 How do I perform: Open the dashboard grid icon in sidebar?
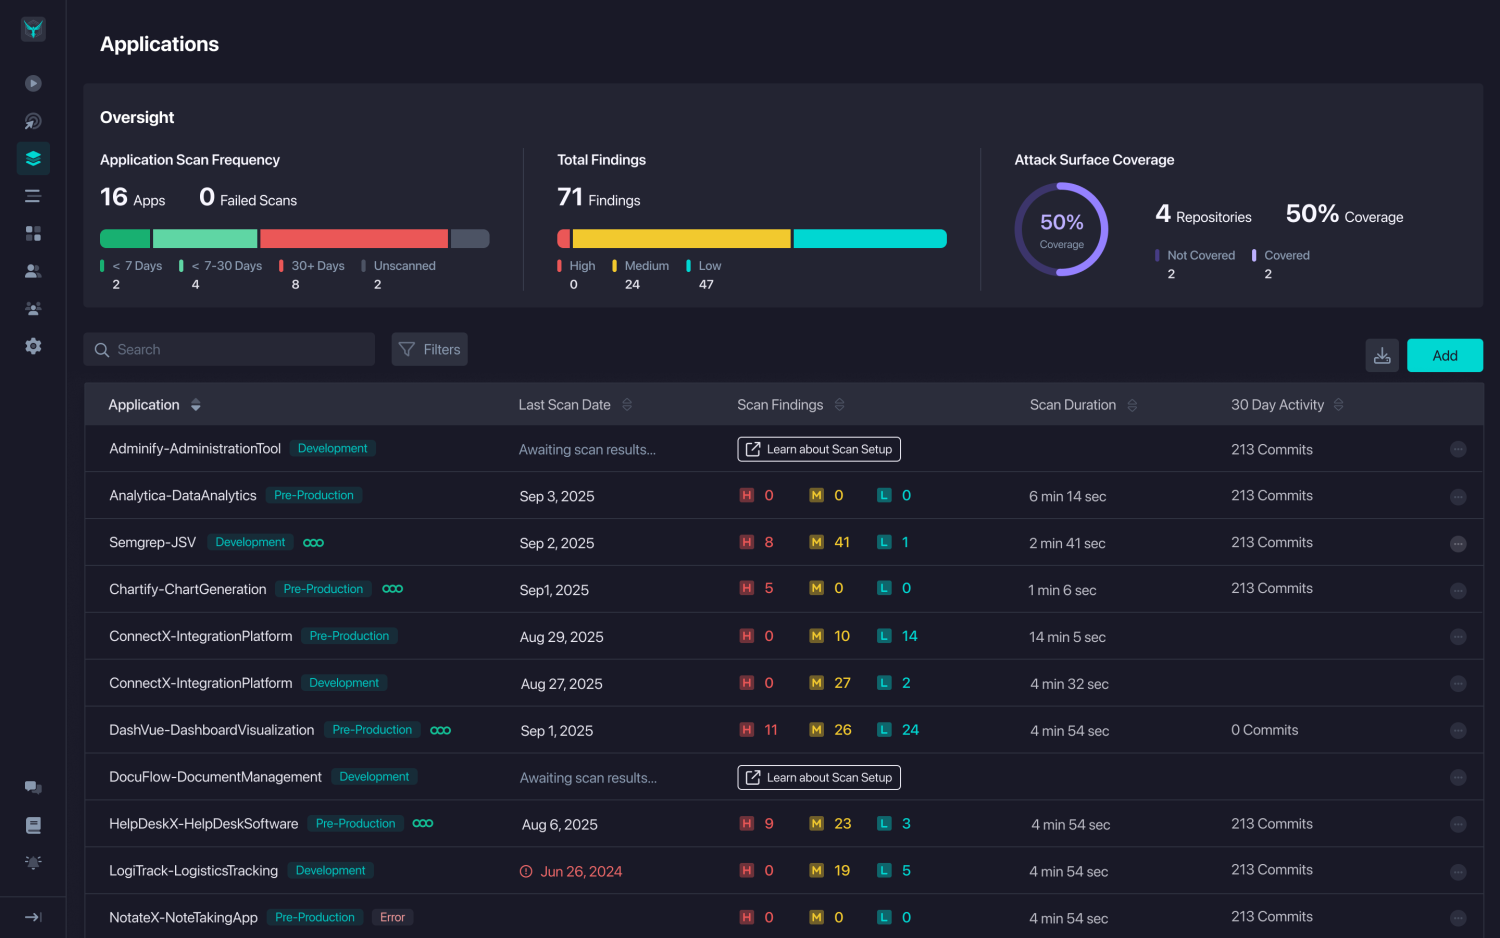[33, 233]
